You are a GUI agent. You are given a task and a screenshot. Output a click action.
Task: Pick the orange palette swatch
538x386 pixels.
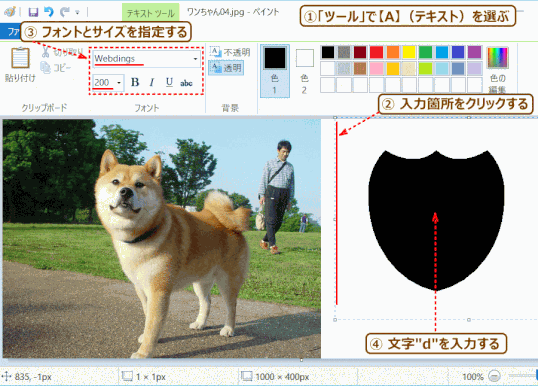pos(393,52)
